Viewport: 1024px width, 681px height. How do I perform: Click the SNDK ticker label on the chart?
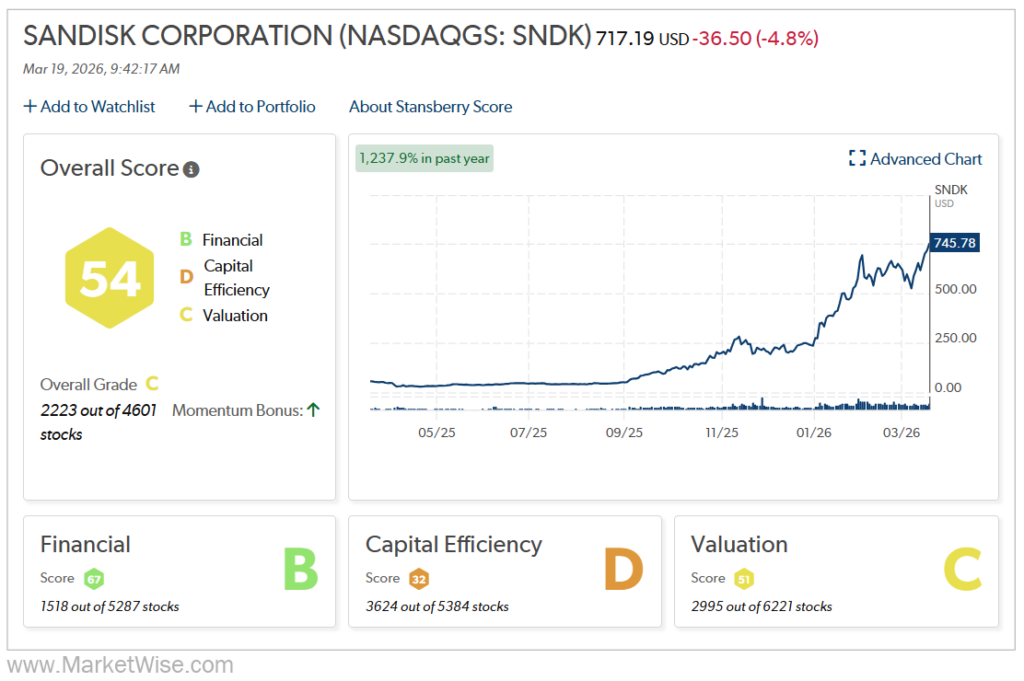(950, 189)
